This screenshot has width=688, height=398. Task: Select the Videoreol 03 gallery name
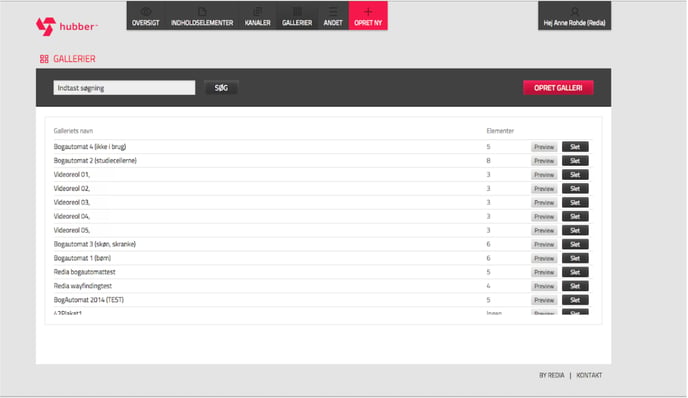click(x=72, y=202)
